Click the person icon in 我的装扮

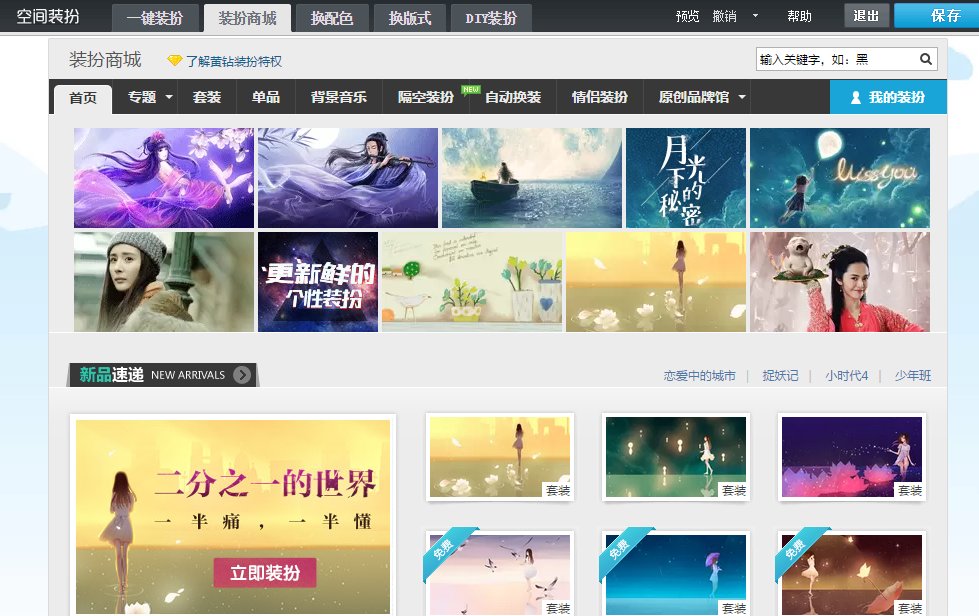(x=856, y=98)
